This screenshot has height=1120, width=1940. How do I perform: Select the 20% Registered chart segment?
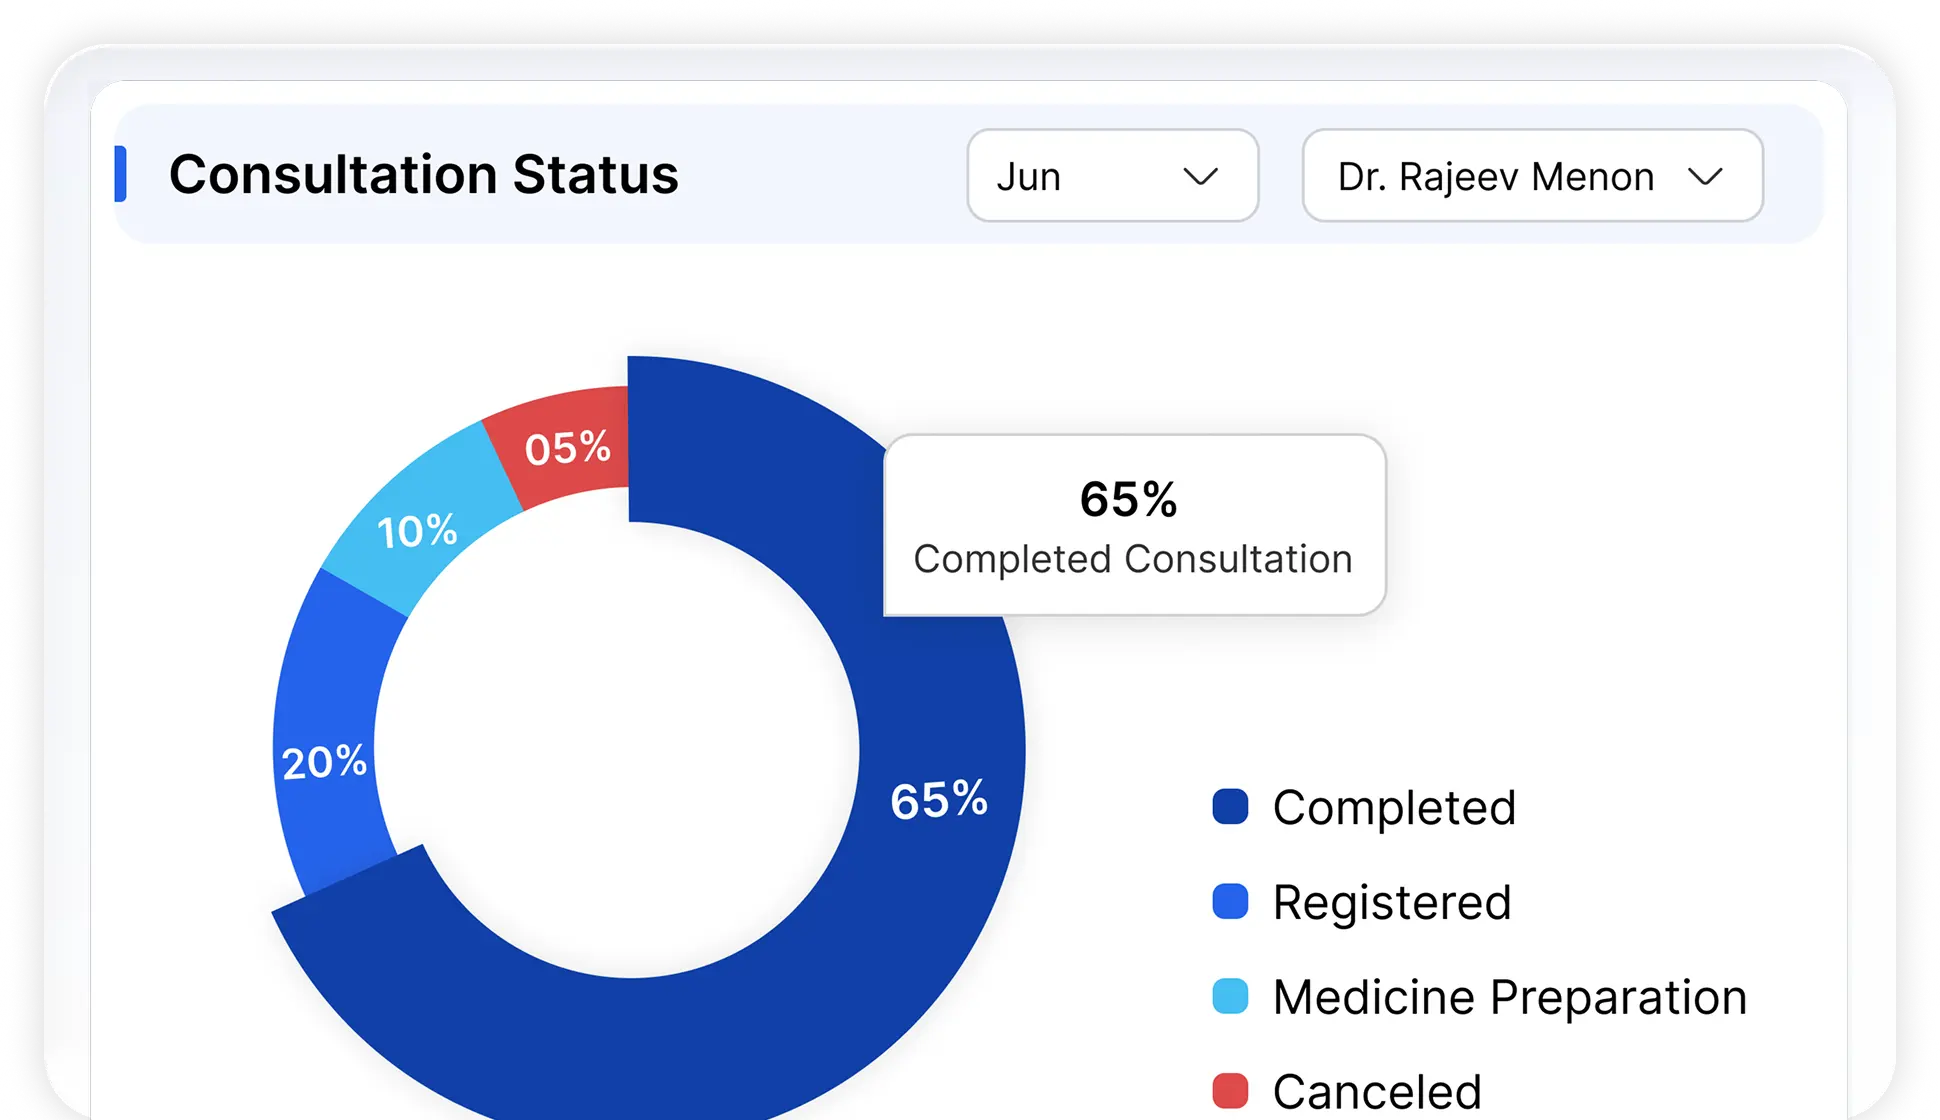(x=324, y=762)
